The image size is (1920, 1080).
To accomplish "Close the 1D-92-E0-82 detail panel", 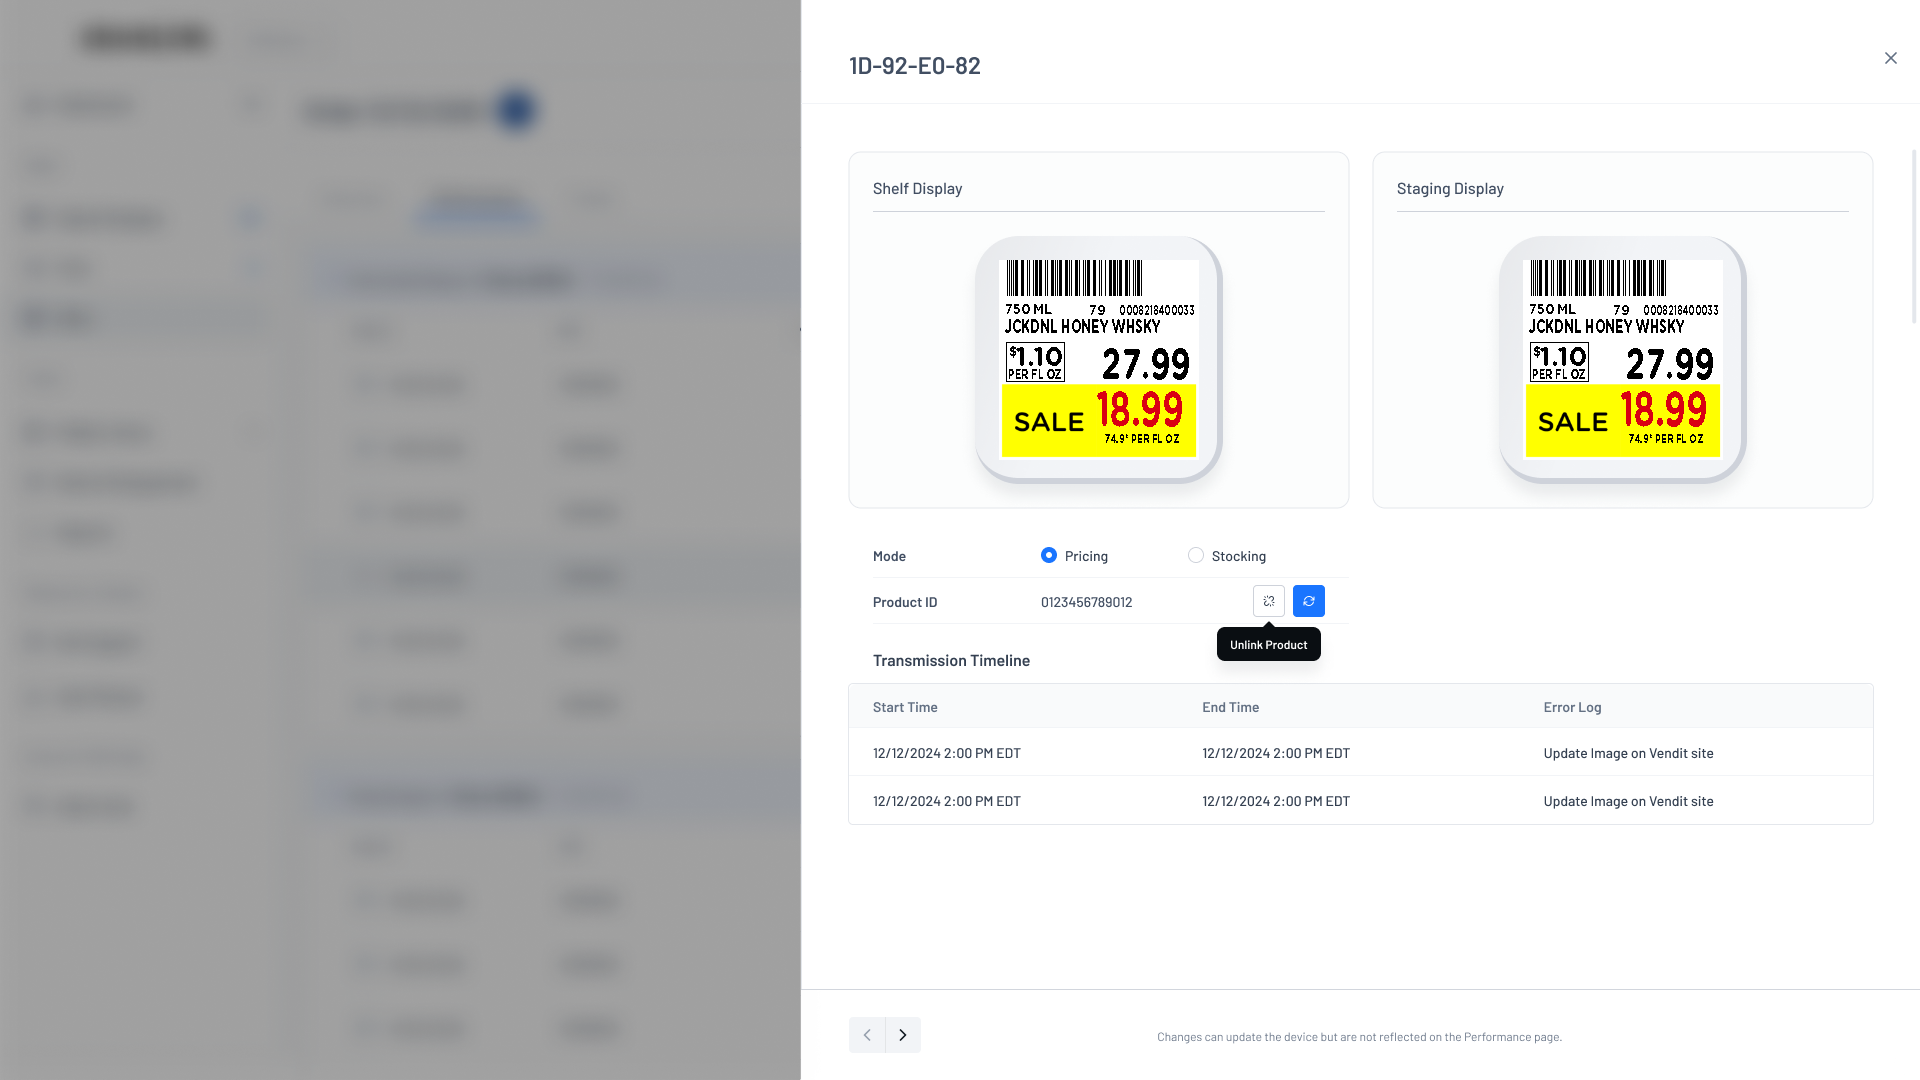I will coord(1890,58).
